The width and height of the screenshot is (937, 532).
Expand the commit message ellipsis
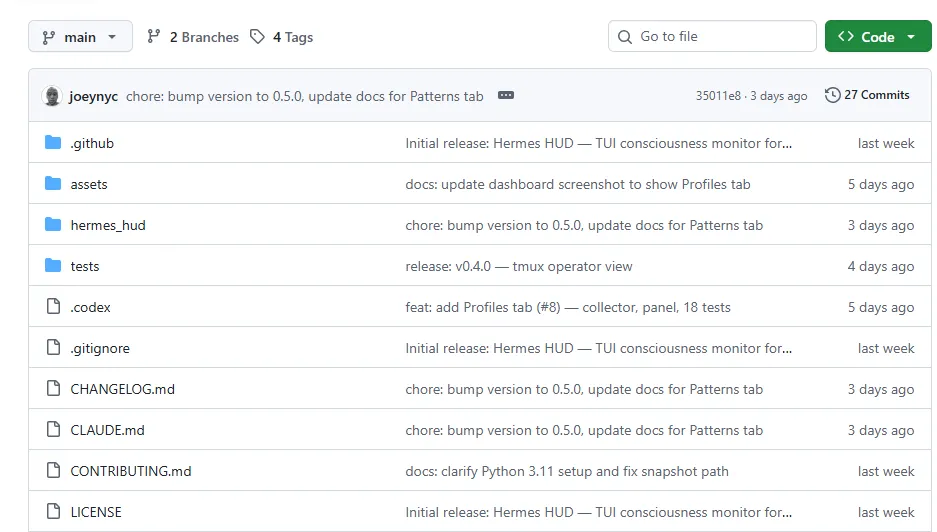506,96
